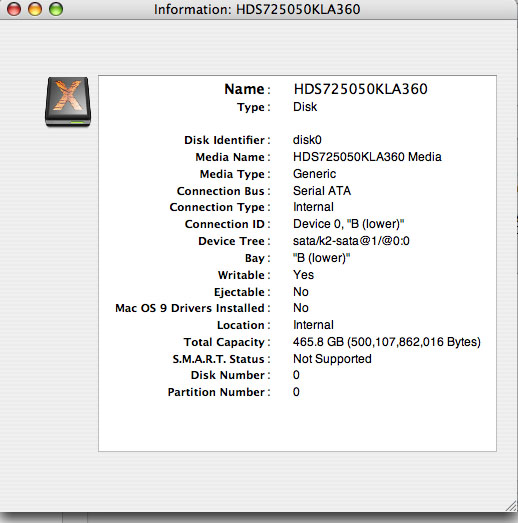Click the 'Connection ID :' label

pos(227,224)
